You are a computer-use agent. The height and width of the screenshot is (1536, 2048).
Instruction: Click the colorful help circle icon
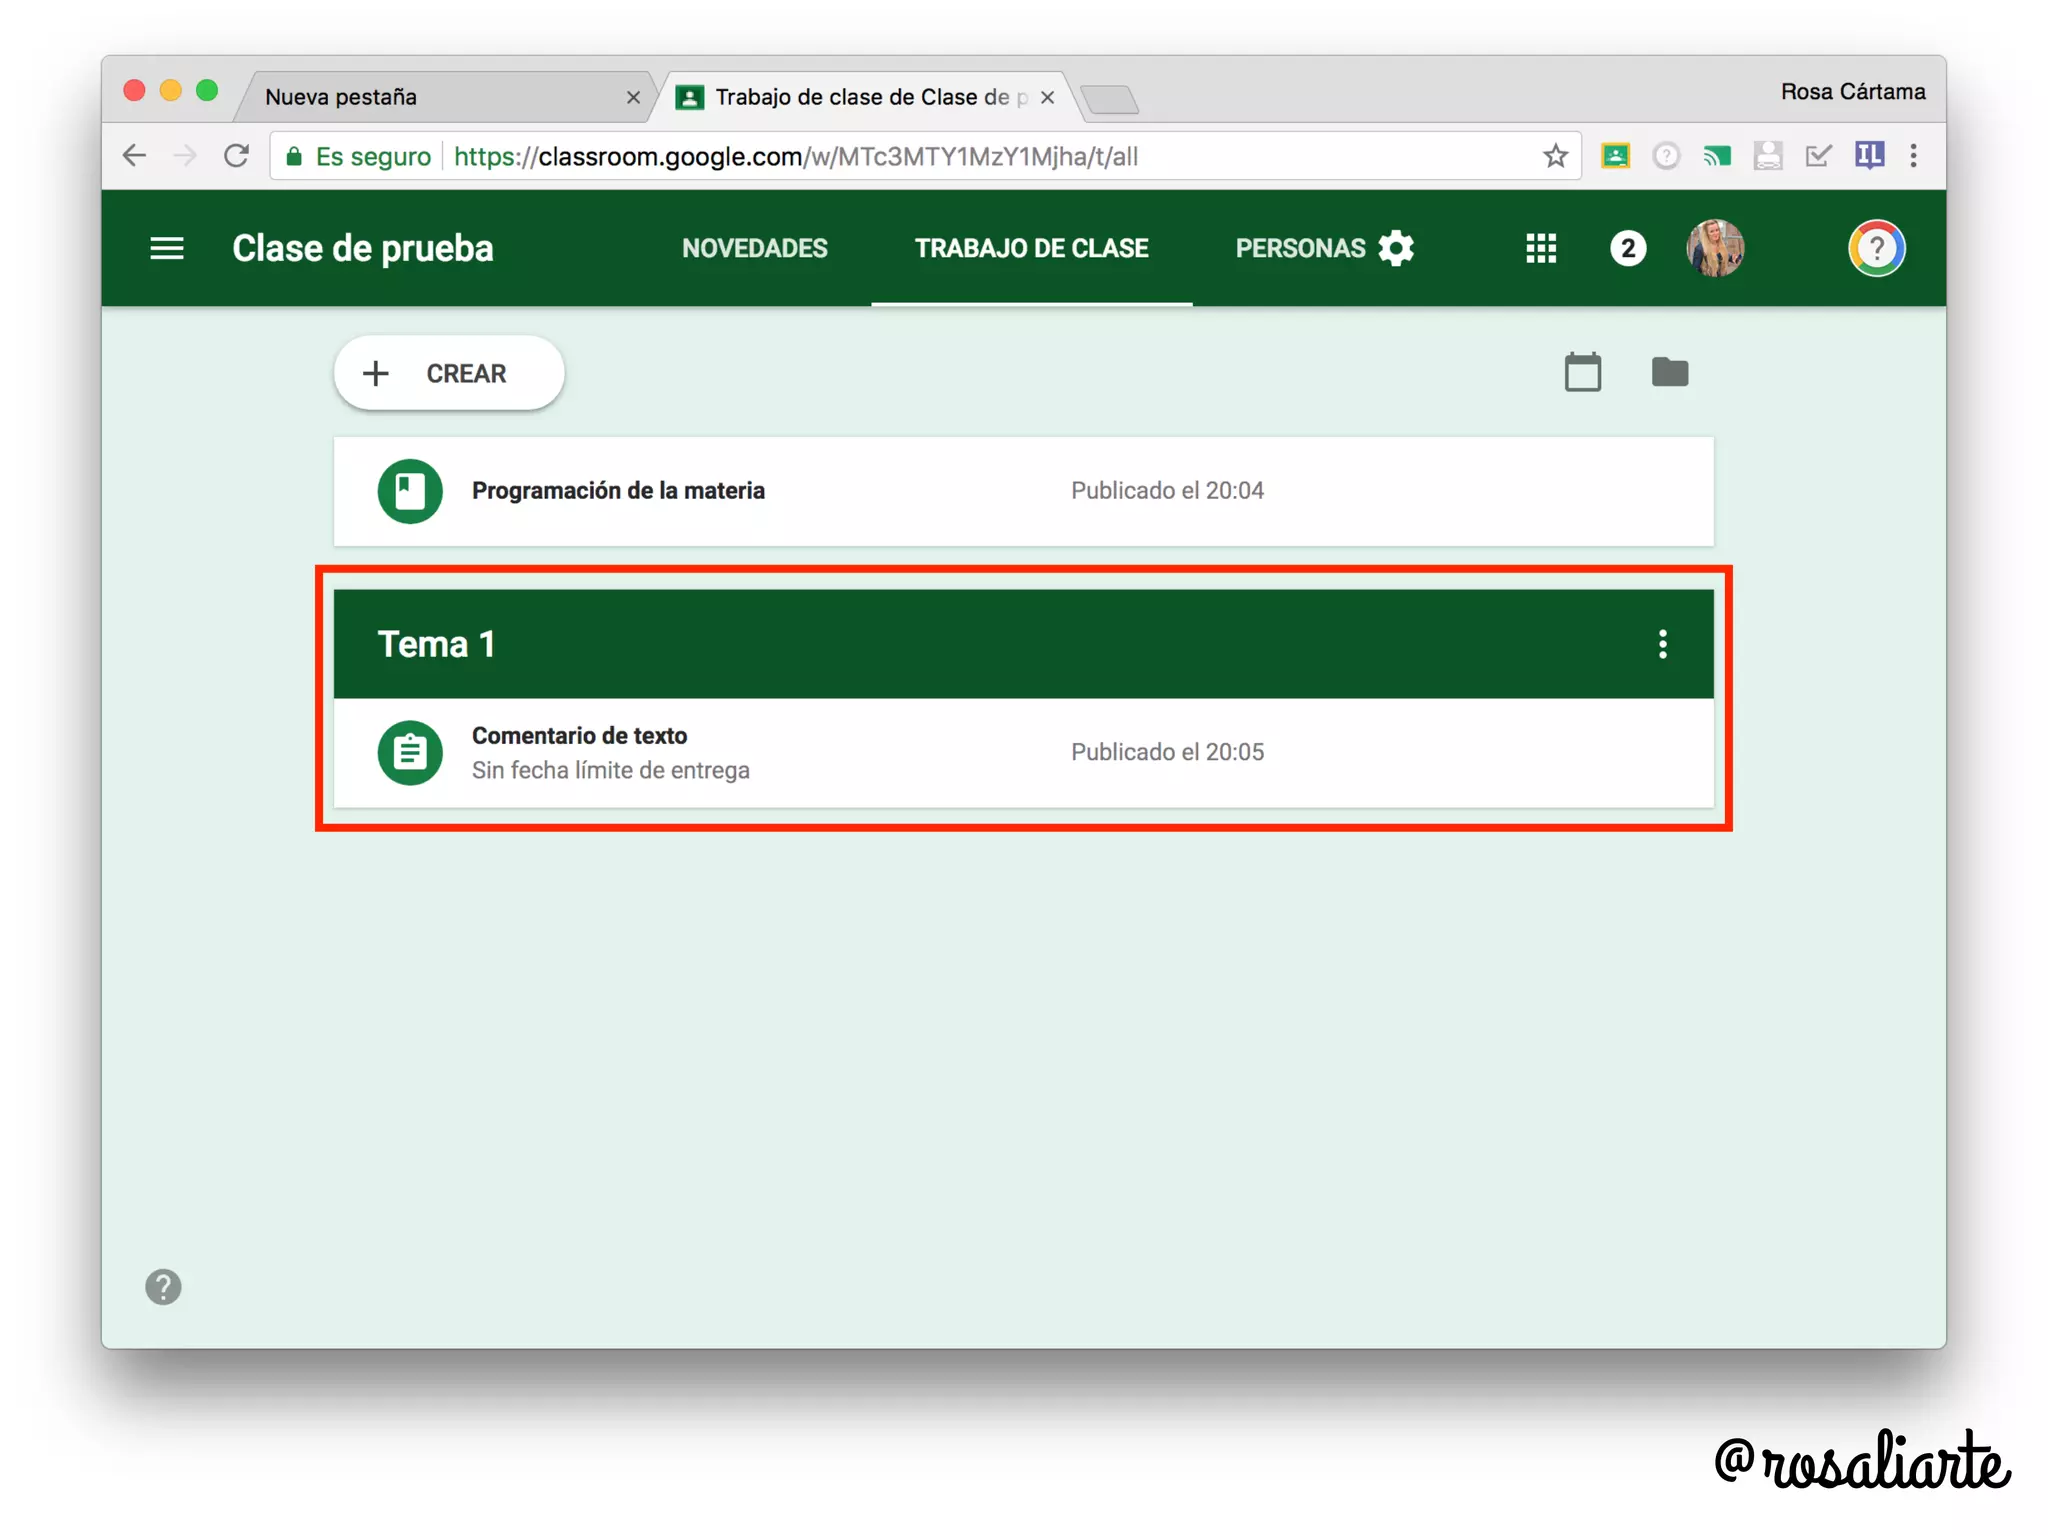click(x=1876, y=248)
